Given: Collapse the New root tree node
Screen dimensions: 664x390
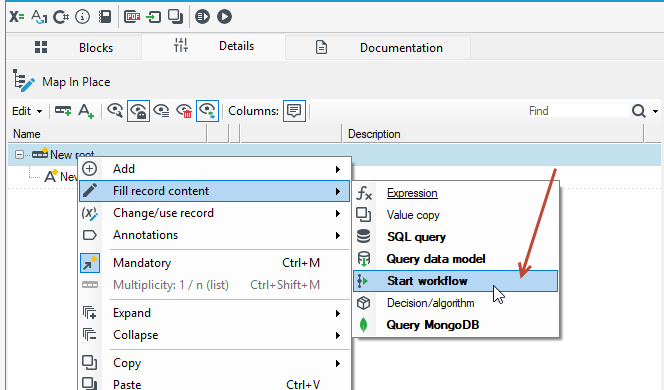Looking at the screenshot, I should pos(19,155).
